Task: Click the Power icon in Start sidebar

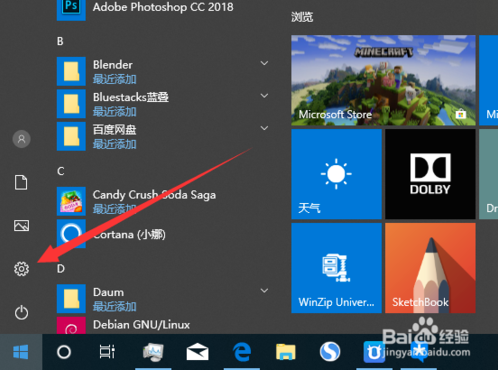Action: click(21, 313)
